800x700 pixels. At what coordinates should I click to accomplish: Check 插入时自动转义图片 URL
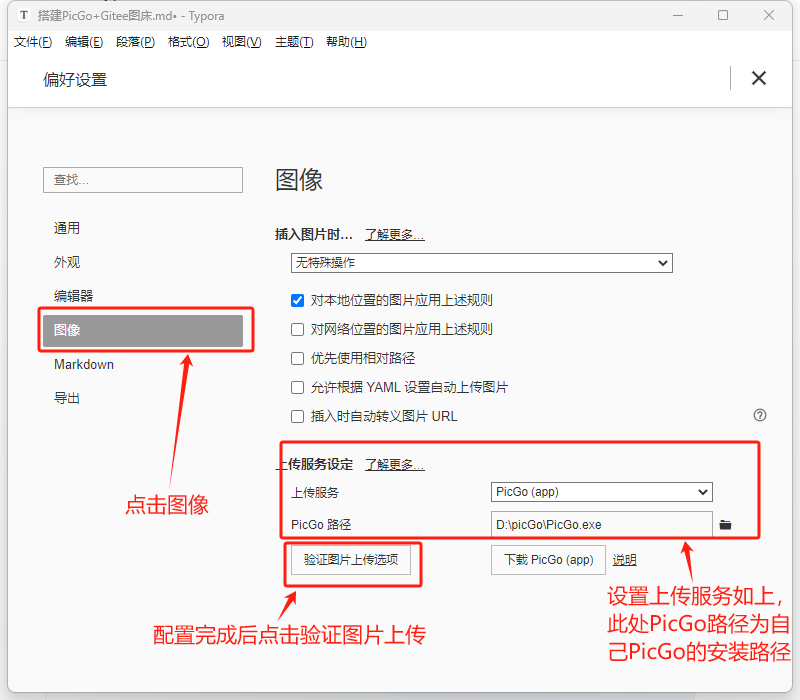(x=297, y=417)
